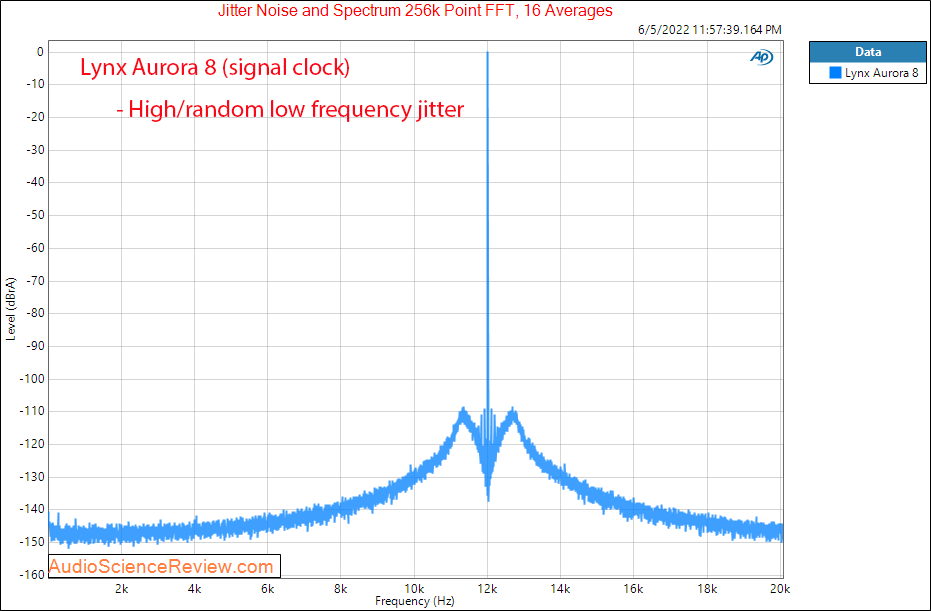Click the 4k frequency axis label
931x611 pixels.
194,588
